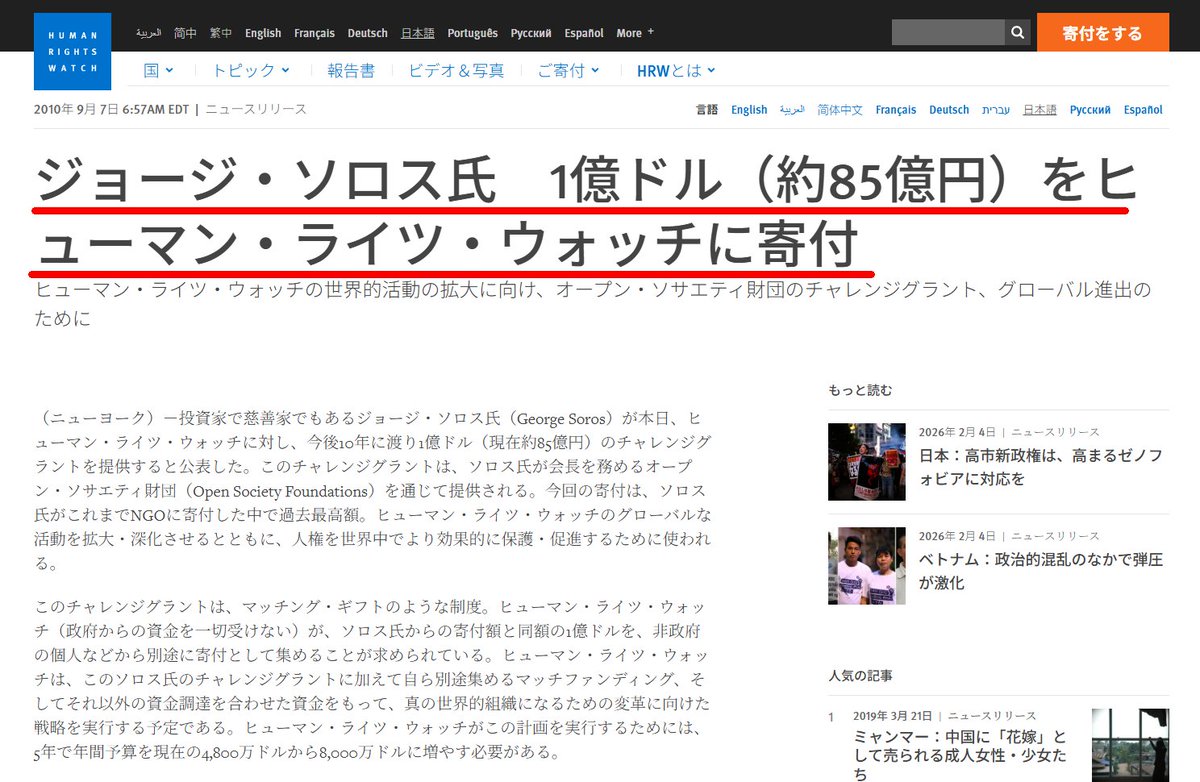The width and height of the screenshot is (1200, 782).
Task: Choose Русский in the article 言語 row
Action: 1091,110
